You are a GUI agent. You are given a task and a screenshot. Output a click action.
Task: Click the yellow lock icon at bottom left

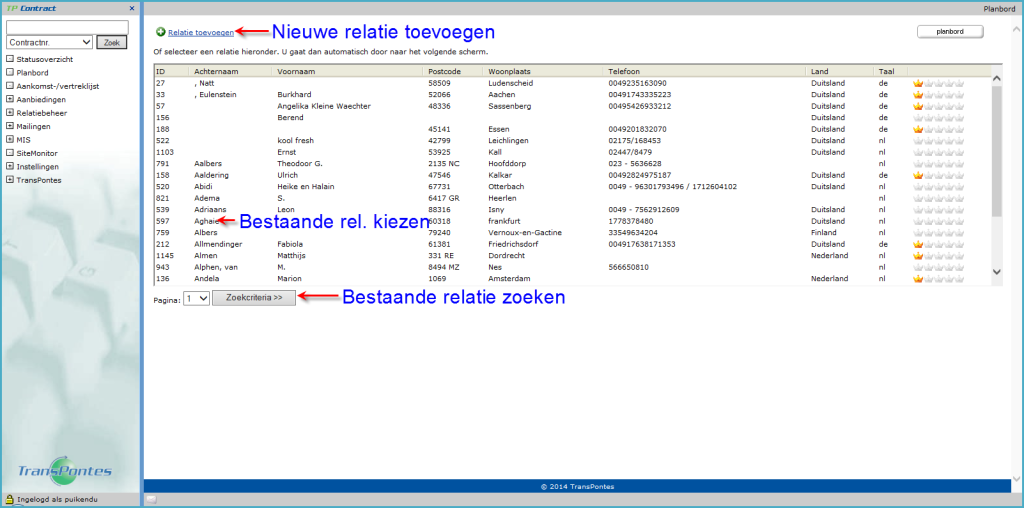pyautogui.click(x=9, y=498)
